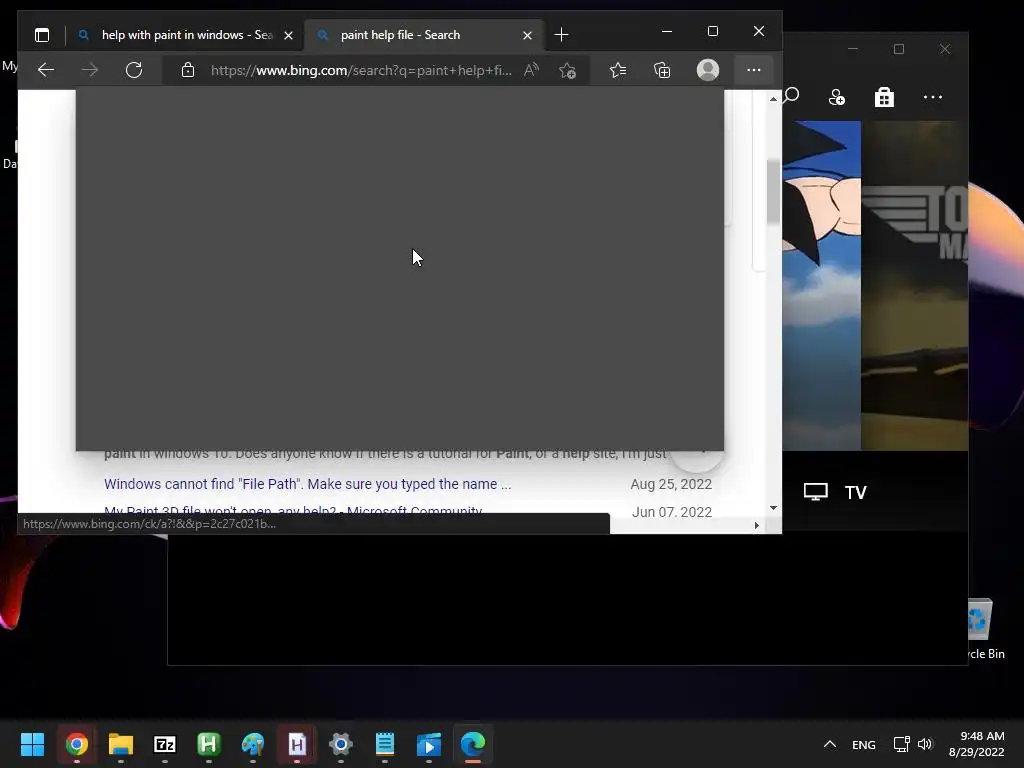Open the cartoon movie poster thumbnail
The height and width of the screenshot is (768, 1024).
tap(822, 285)
